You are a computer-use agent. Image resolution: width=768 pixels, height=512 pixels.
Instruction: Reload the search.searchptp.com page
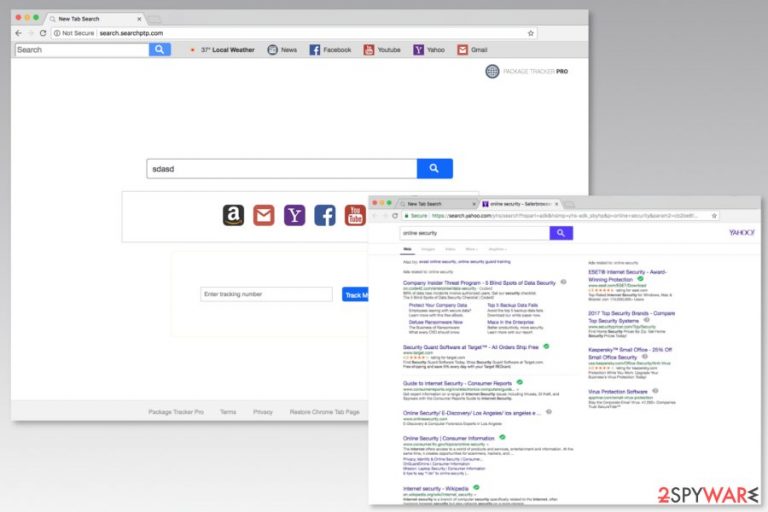point(43,33)
